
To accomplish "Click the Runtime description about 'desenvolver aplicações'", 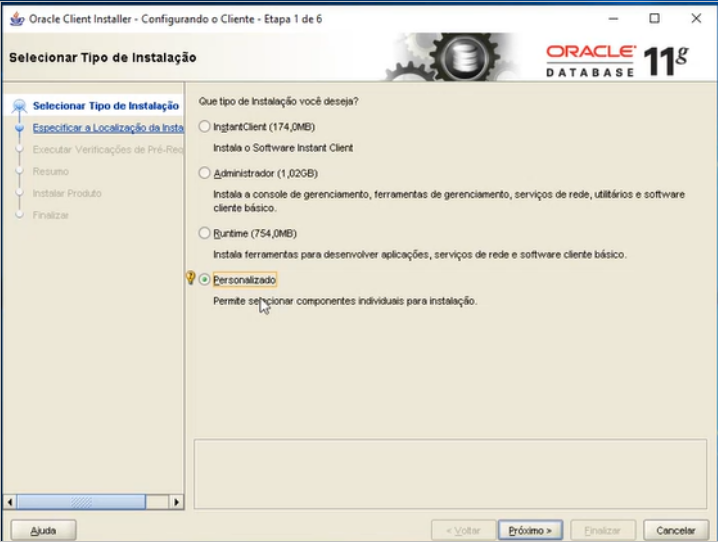I will pyautogui.click(x=420, y=255).
